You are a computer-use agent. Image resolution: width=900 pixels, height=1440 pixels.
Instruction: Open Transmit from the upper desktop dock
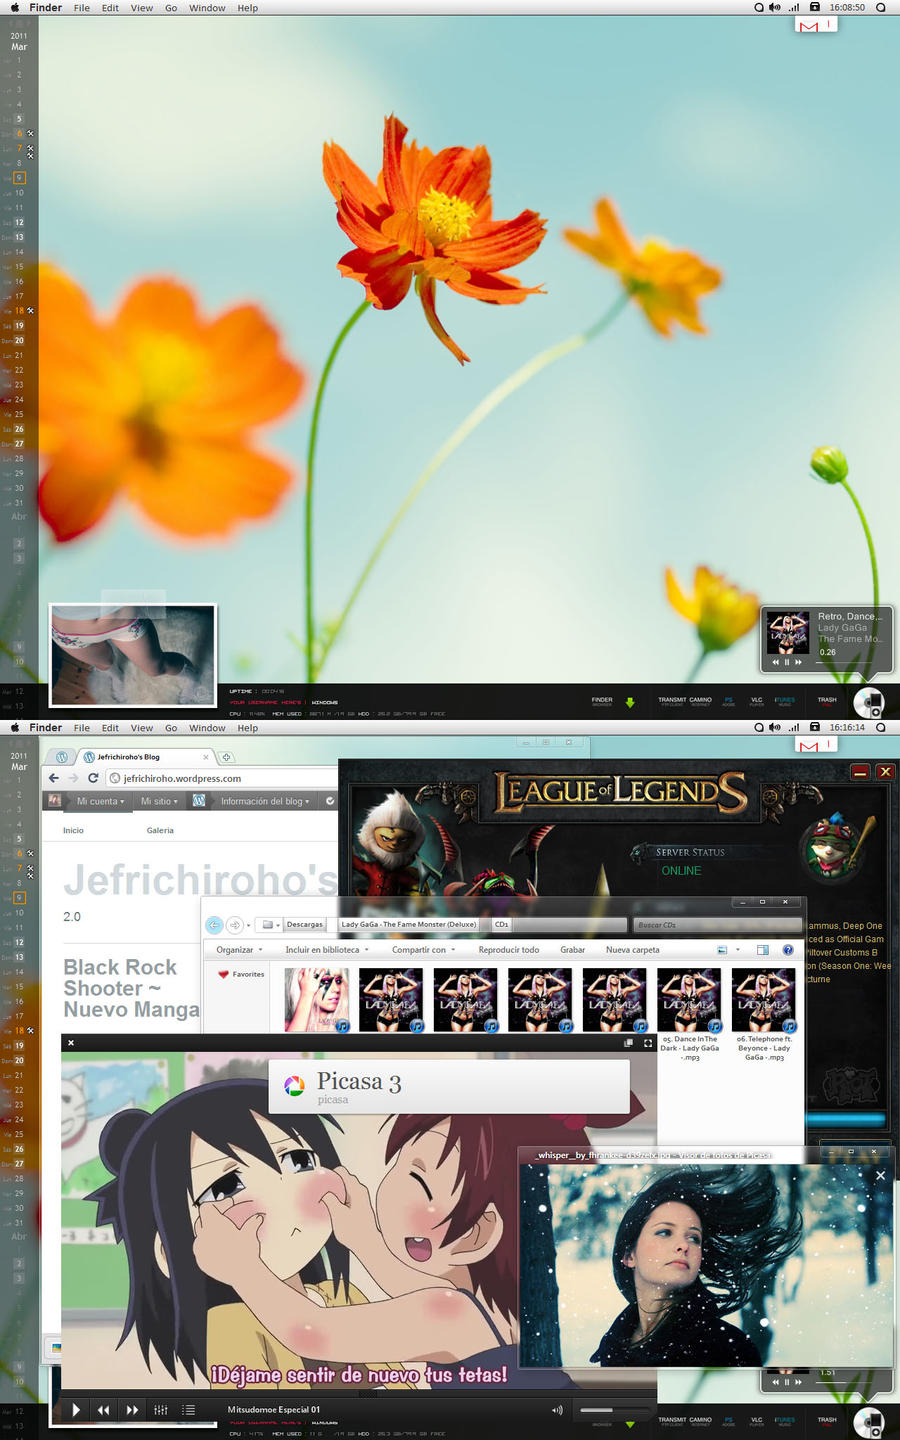pos(672,701)
